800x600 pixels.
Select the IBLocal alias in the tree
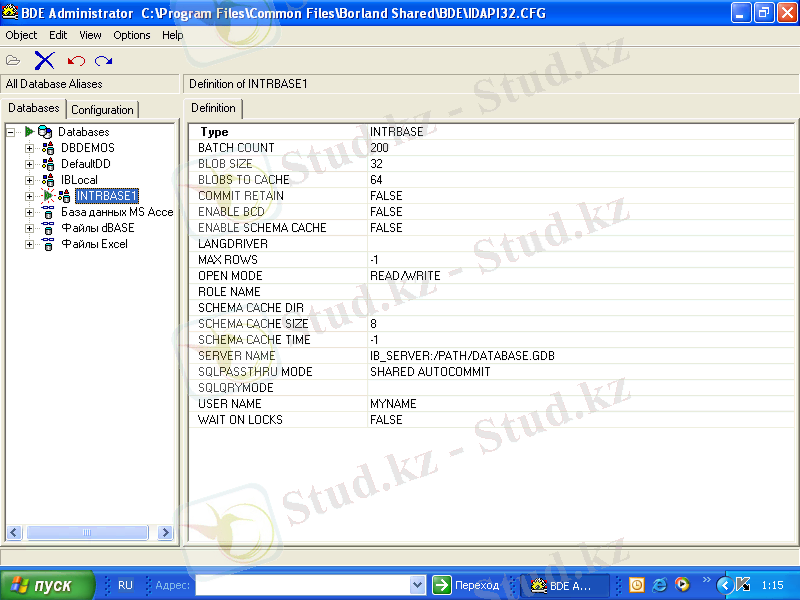coord(79,180)
